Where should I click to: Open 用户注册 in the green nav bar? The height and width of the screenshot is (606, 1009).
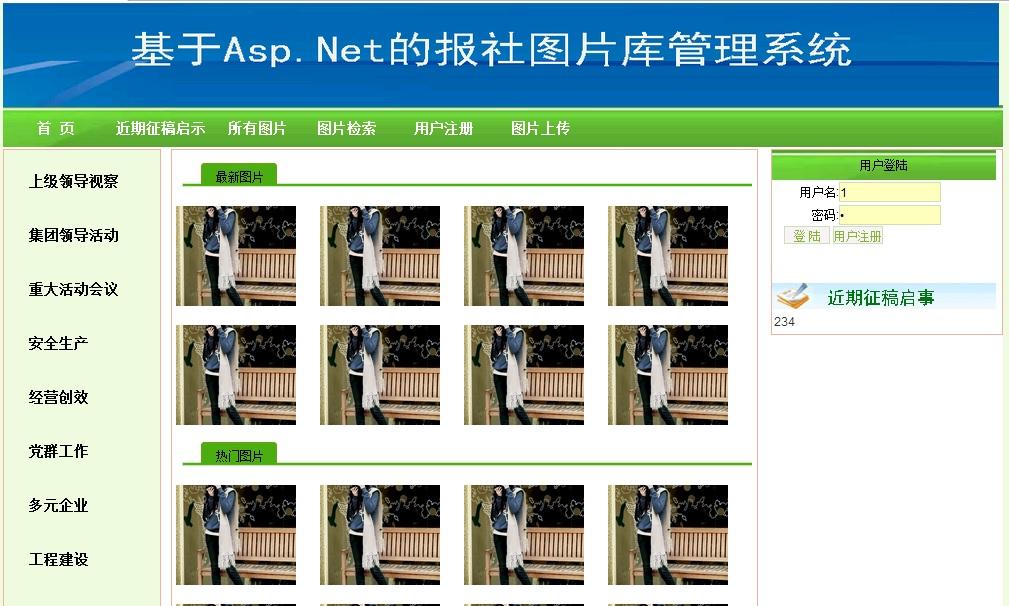coord(443,129)
